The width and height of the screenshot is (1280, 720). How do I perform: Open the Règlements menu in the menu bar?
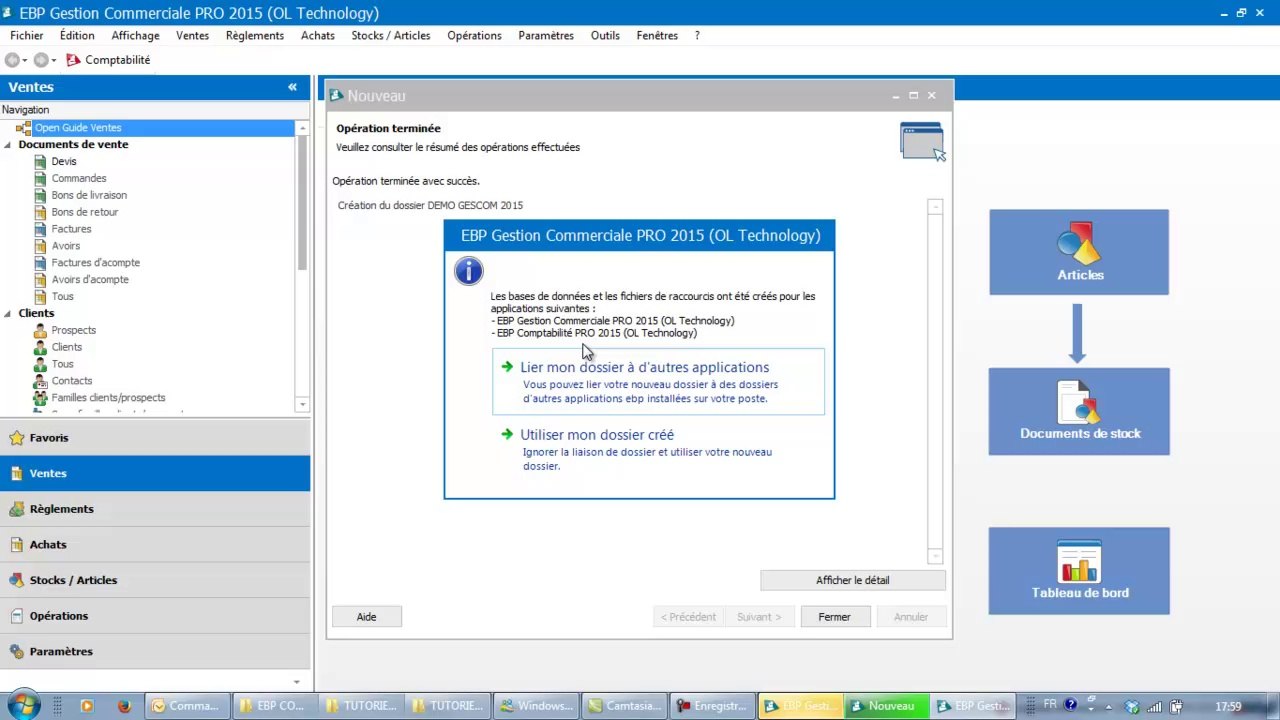pos(255,35)
